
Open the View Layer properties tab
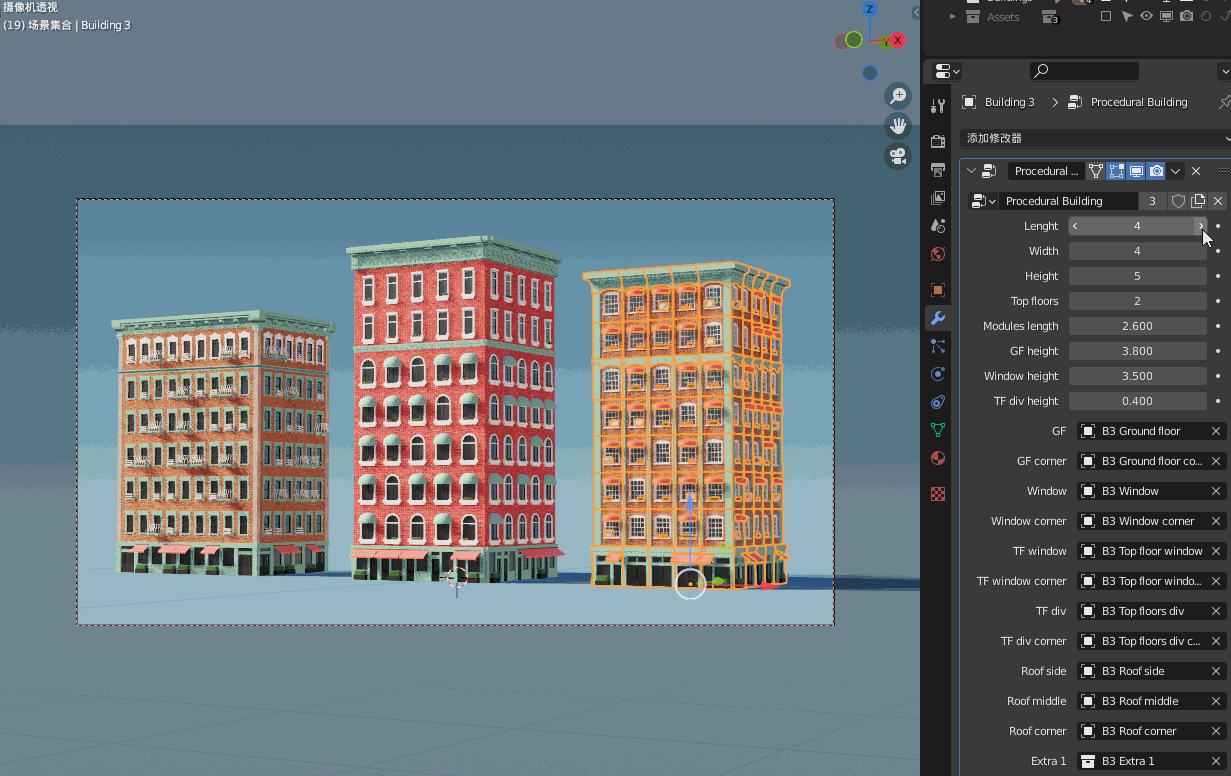pos(938,197)
